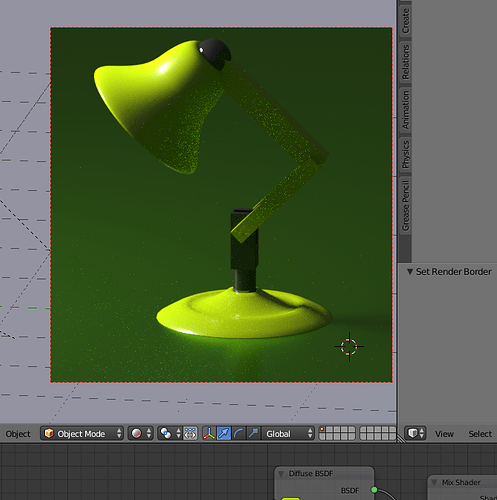Image resolution: width=497 pixels, height=500 pixels.
Task: Collapse the Set Render Border panel
Action: 410,272
